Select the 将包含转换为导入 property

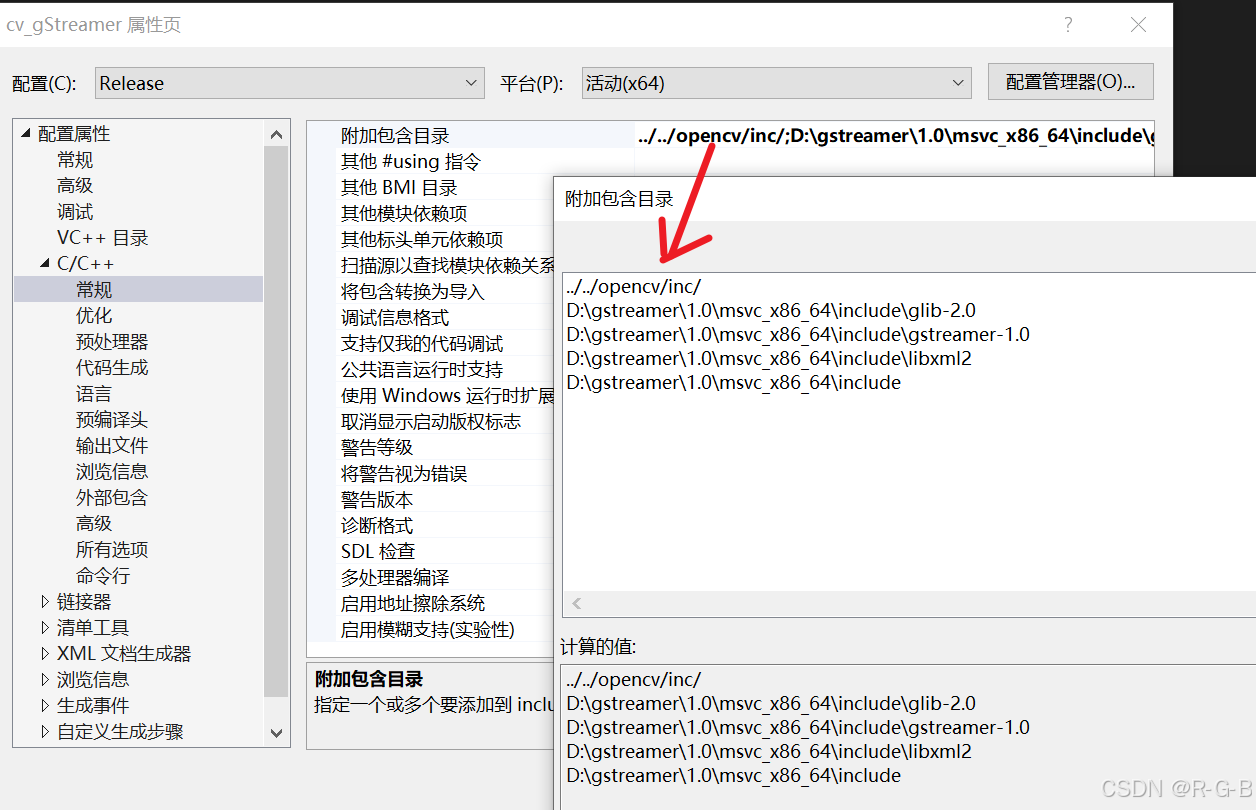click(x=412, y=292)
